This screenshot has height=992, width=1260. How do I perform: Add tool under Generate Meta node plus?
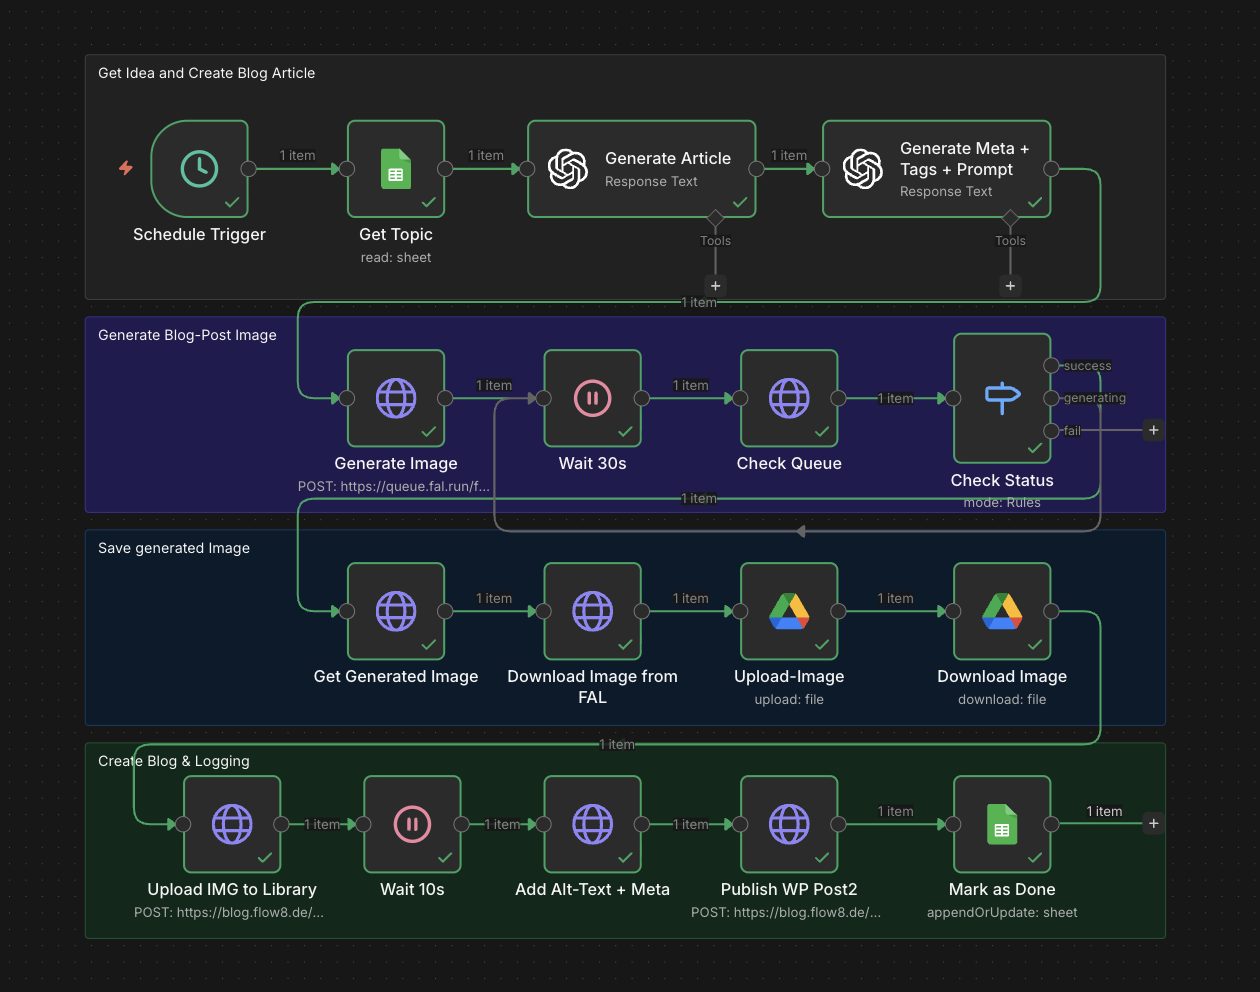1010,286
